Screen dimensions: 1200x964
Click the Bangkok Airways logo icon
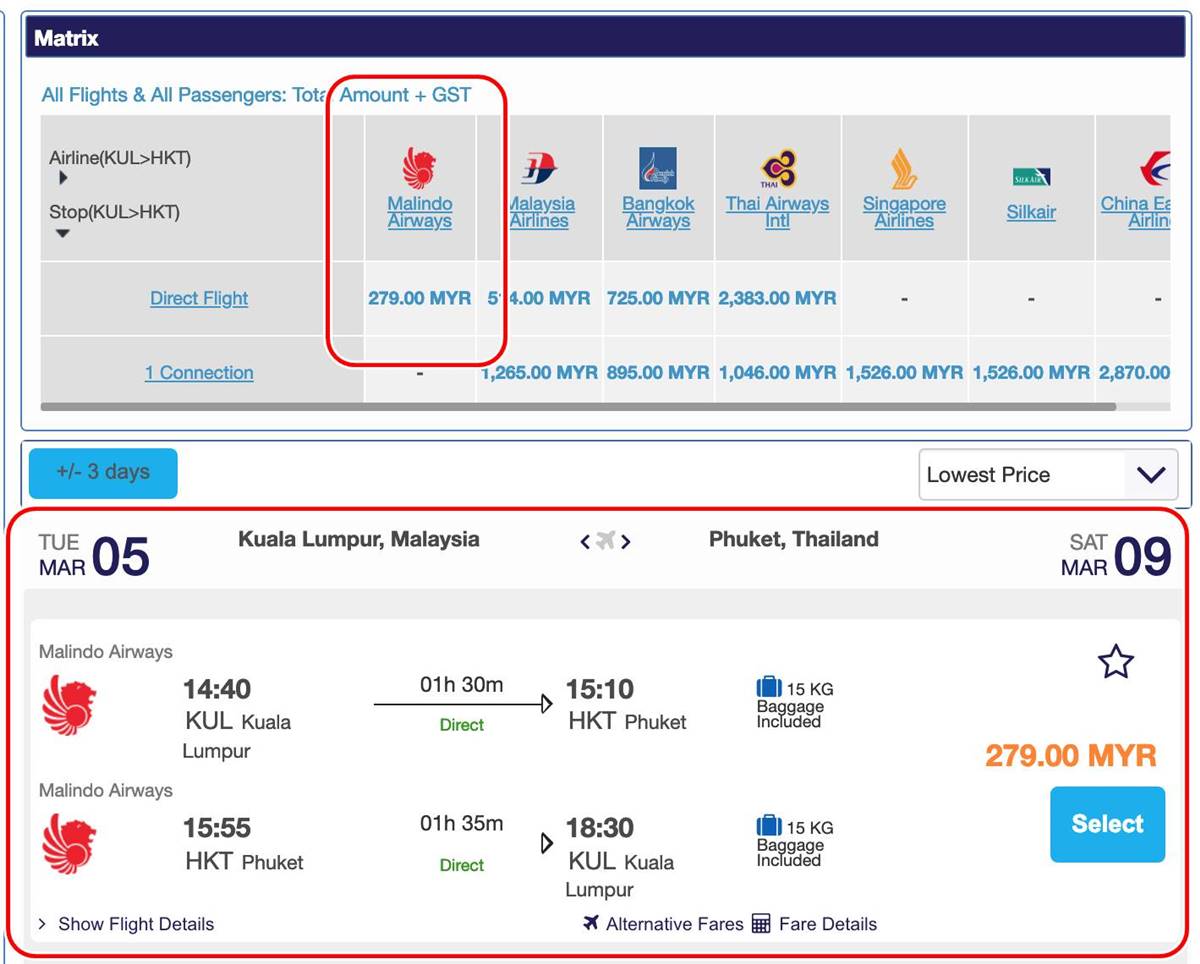pos(658,168)
